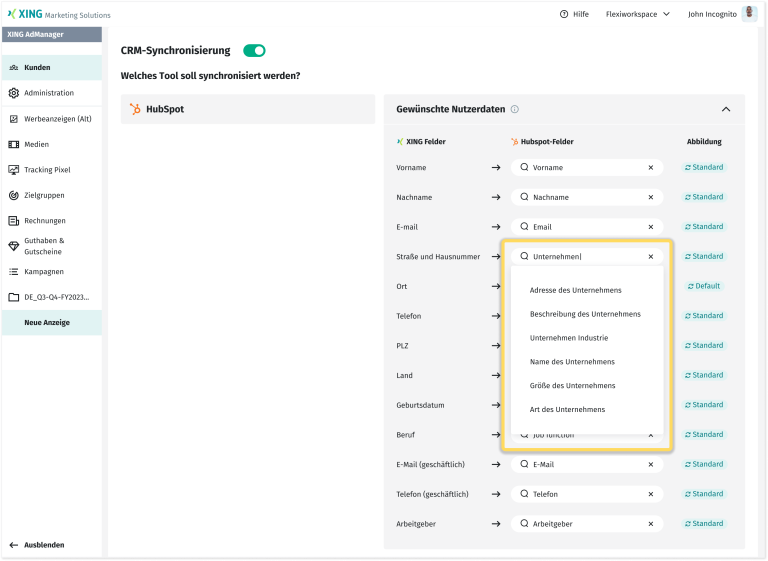Click the Default badge in the Ort row
Image resolution: width=768 pixels, height=561 pixels.
[x=704, y=286]
